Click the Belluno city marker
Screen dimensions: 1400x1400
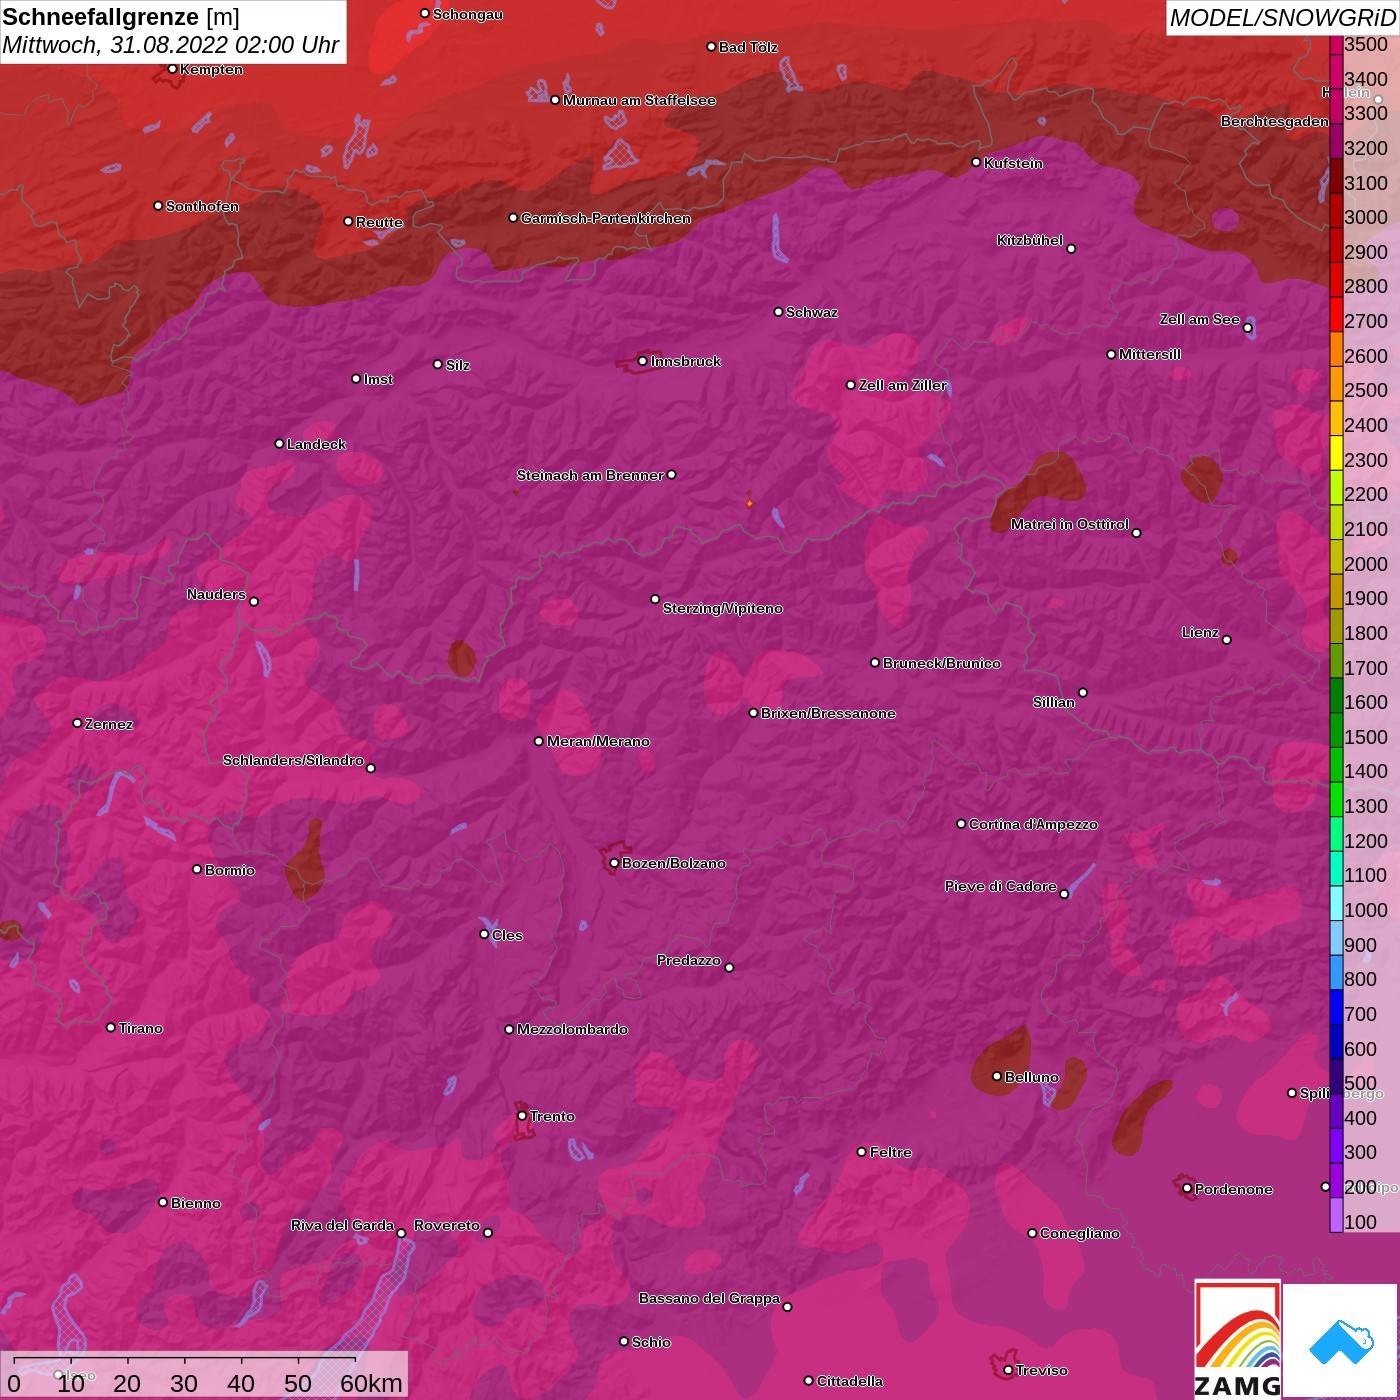pyautogui.click(x=996, y=1076)
